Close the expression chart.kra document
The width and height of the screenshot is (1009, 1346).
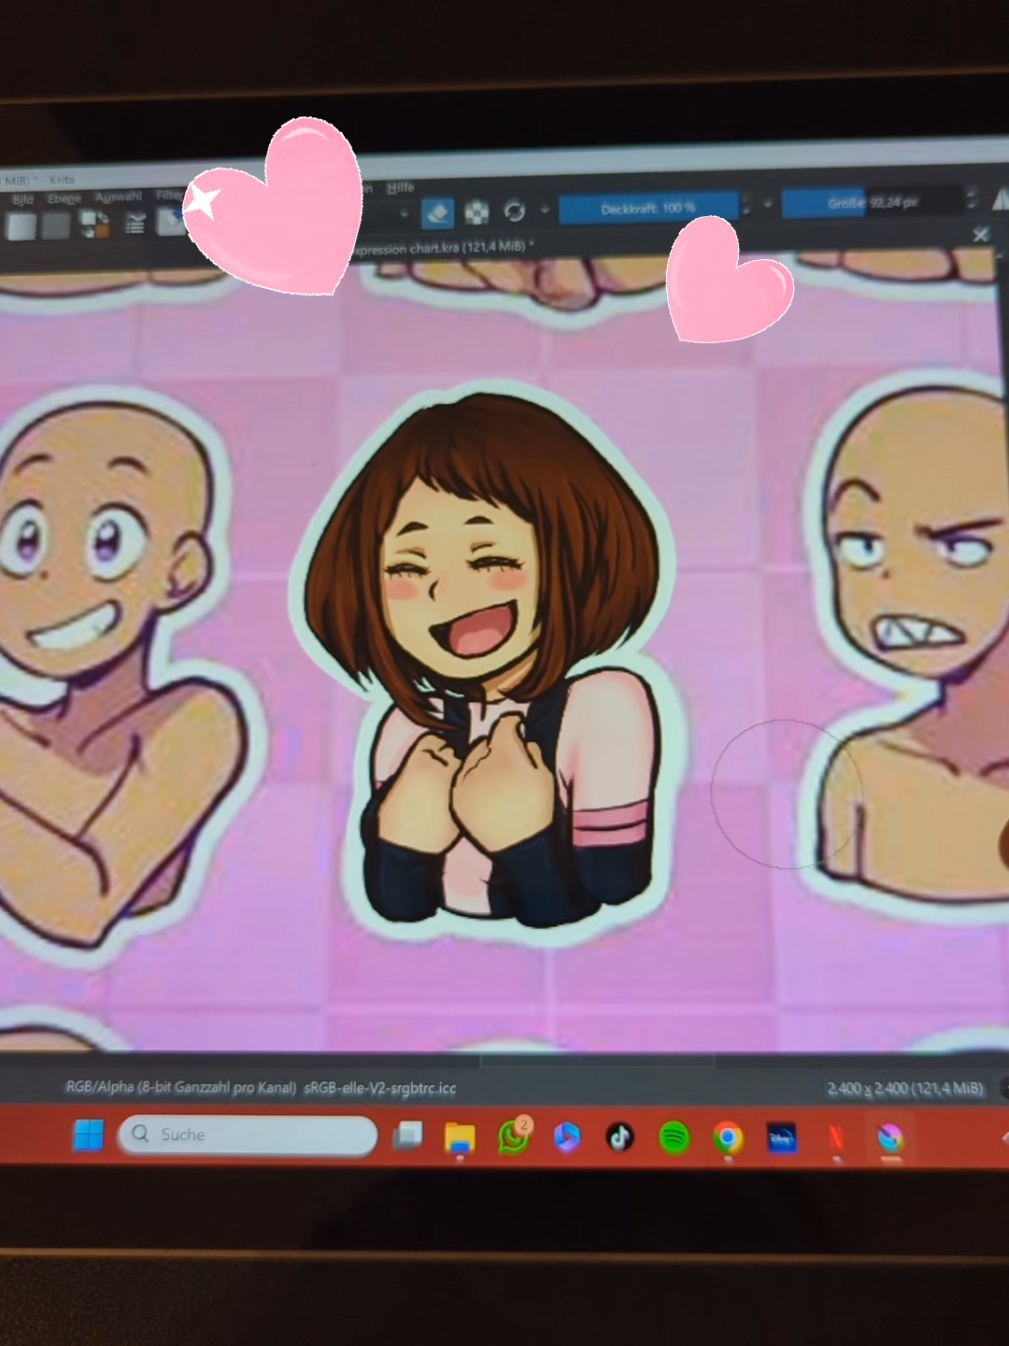tap(981, 234)
